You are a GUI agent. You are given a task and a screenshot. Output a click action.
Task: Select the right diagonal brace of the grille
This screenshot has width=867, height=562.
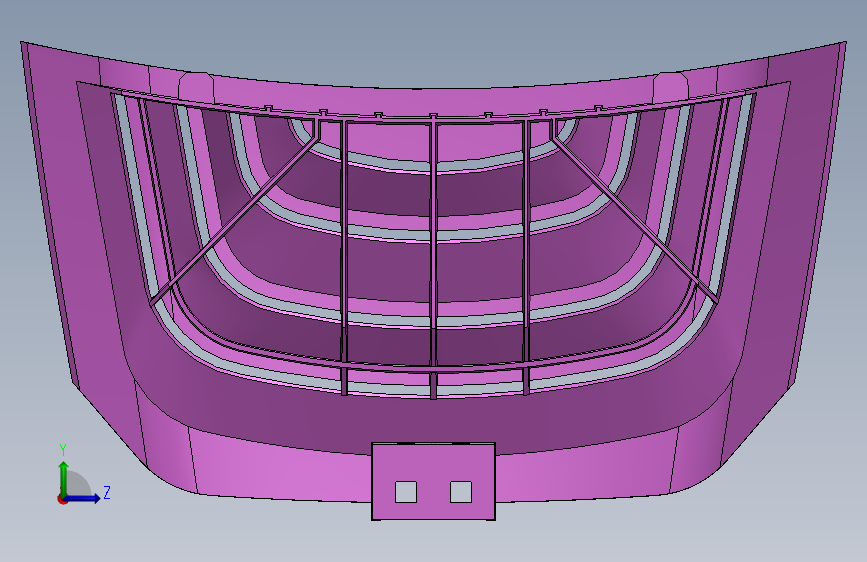pos(636,220)
